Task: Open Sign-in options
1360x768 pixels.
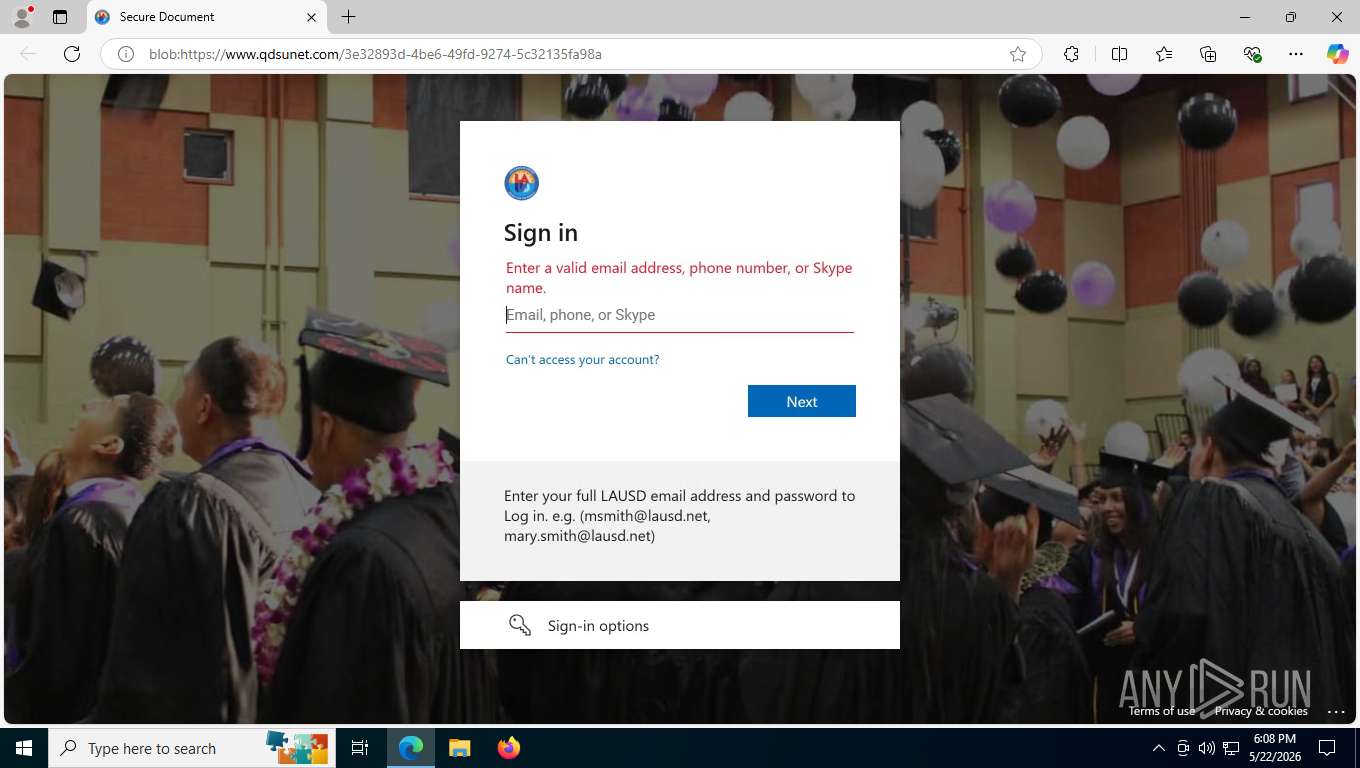Action: pos(680,625)
